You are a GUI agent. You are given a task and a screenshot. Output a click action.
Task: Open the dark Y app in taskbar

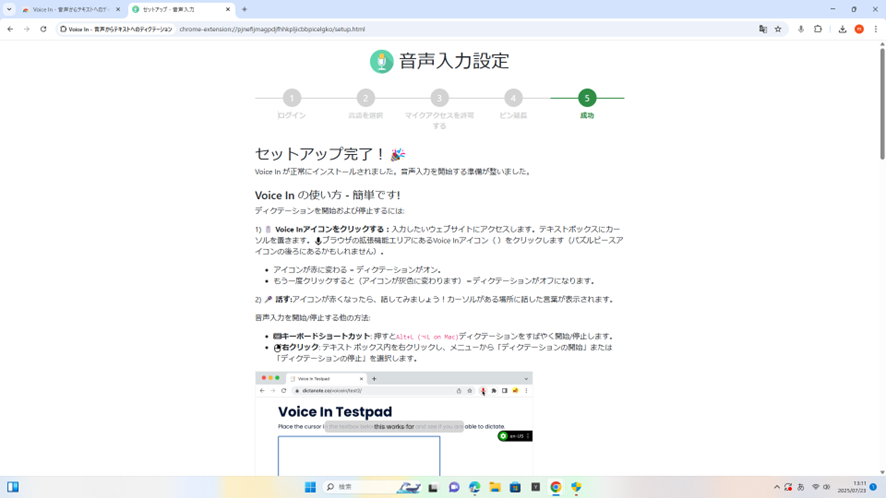click(x=536, y=487)
